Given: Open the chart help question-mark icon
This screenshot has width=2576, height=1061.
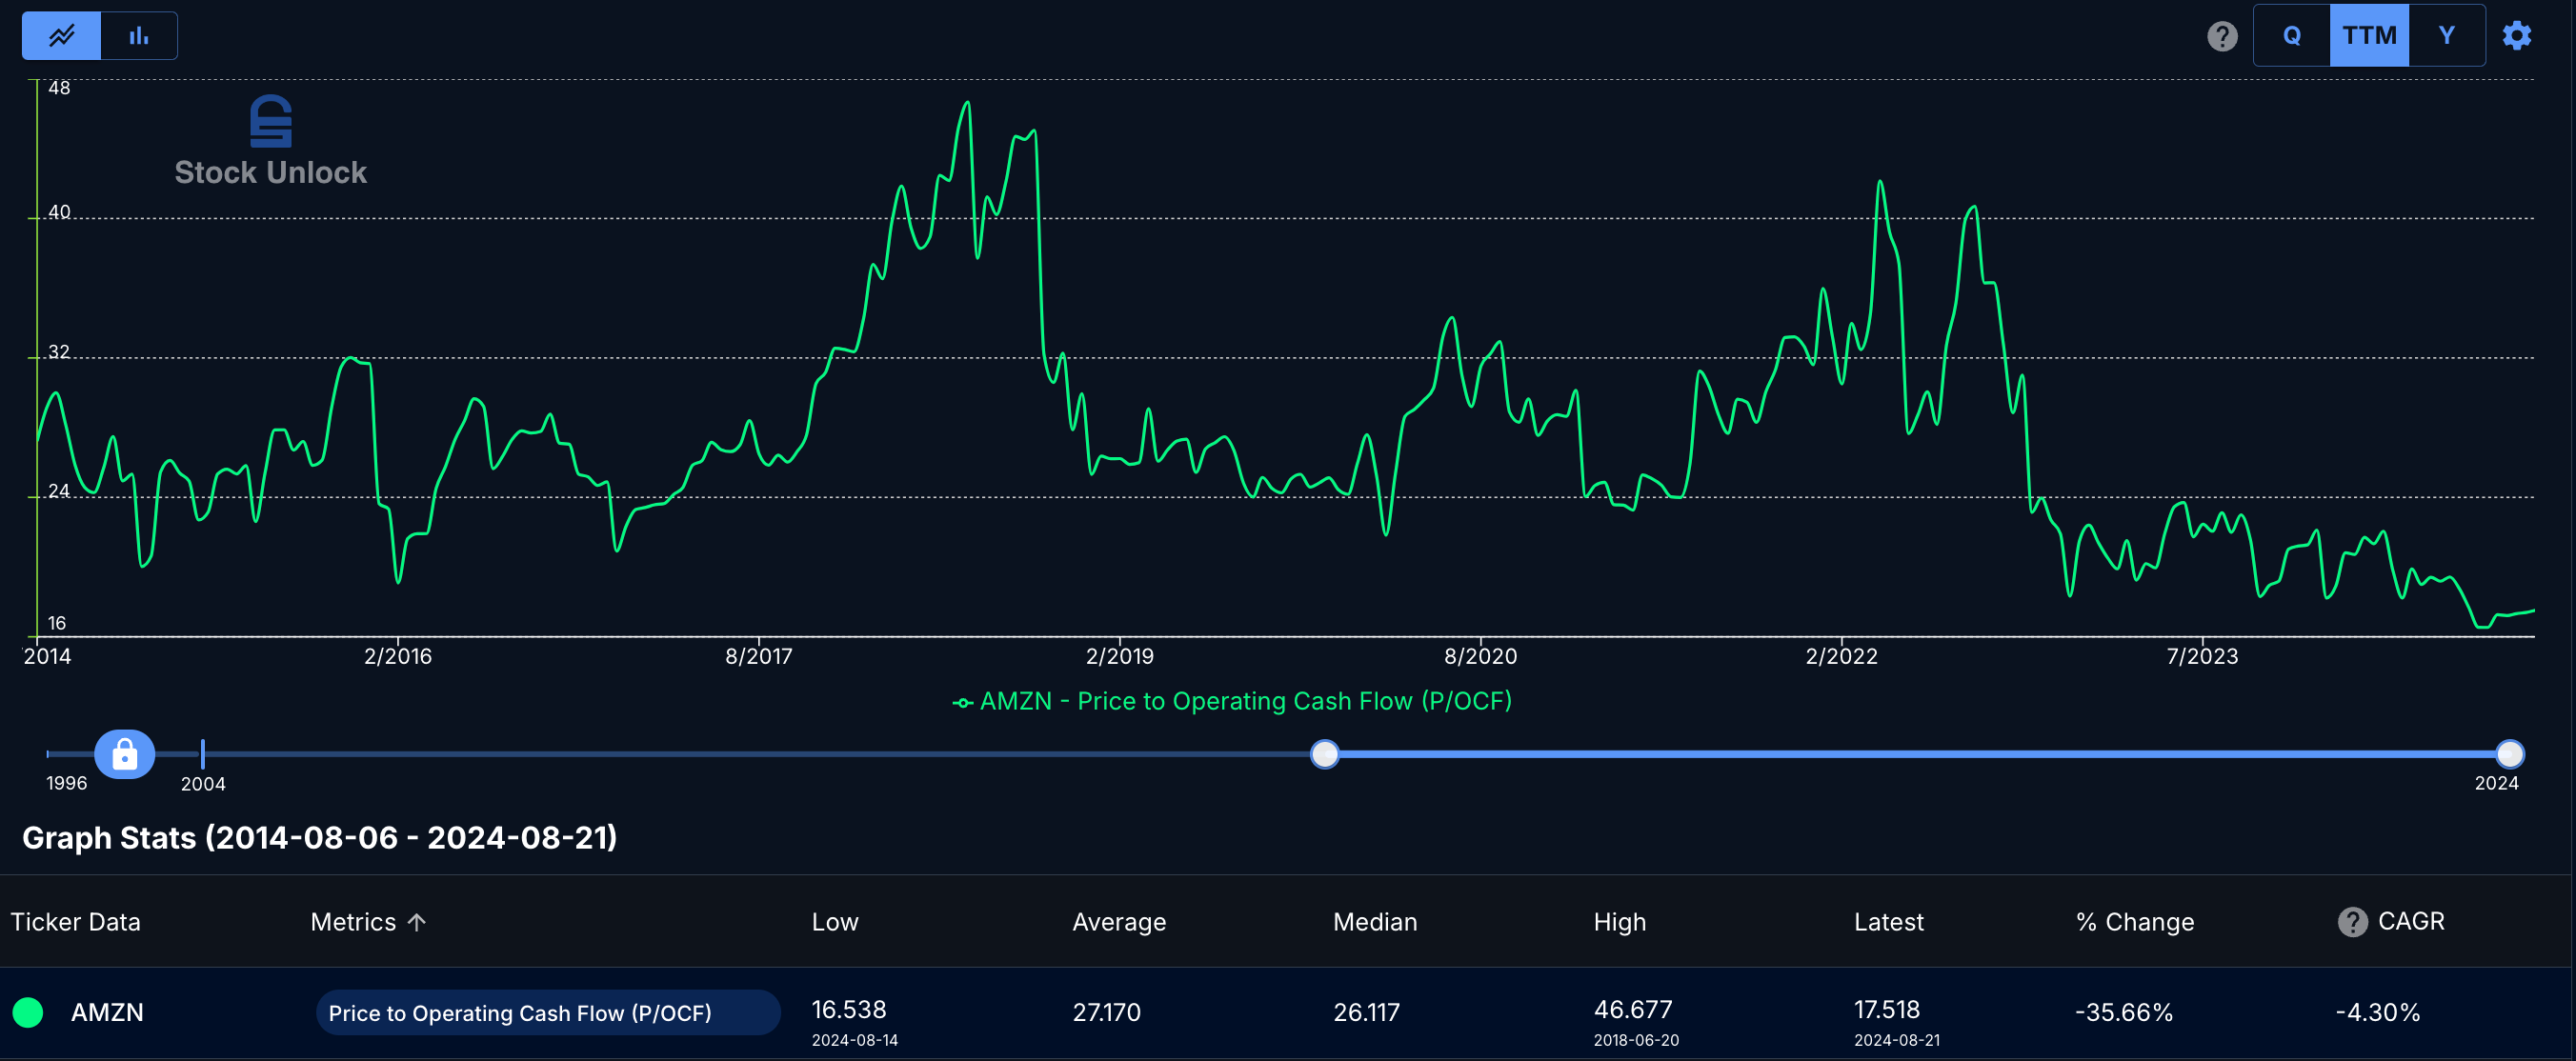Looking at the screenshot, I should tap(2221, 36).
